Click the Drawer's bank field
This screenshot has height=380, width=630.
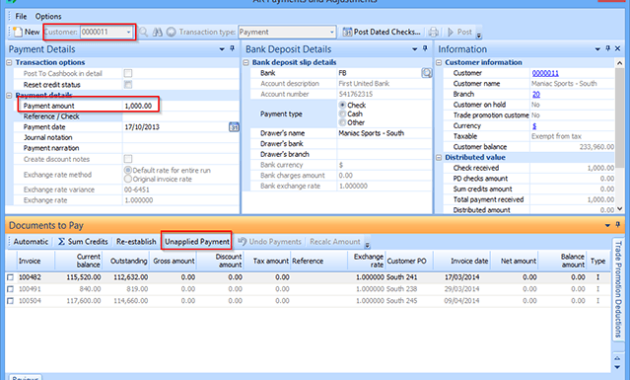click(x=385, y=144)
